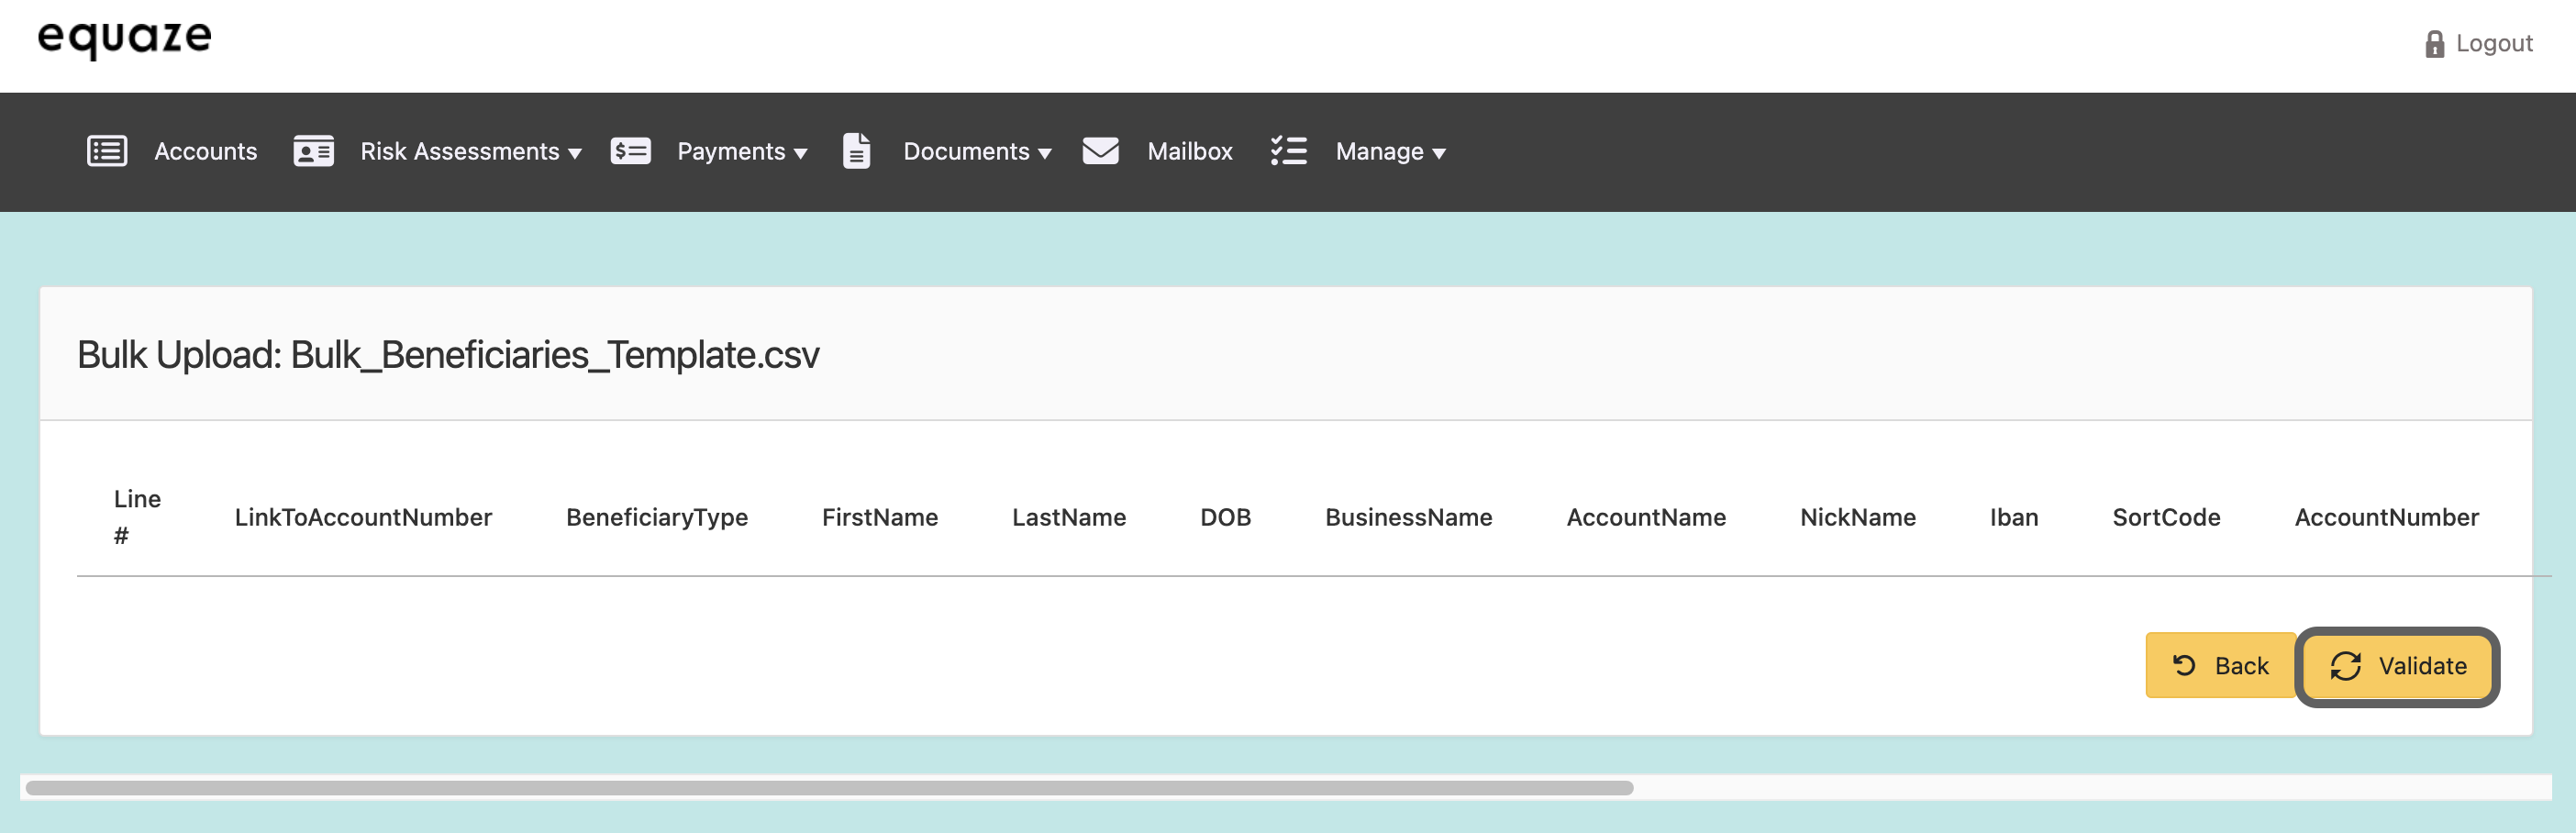This screenshot has width=2576, height=833.
Task: Click the Mailbox envelope icon
Action: [1100, 151]
